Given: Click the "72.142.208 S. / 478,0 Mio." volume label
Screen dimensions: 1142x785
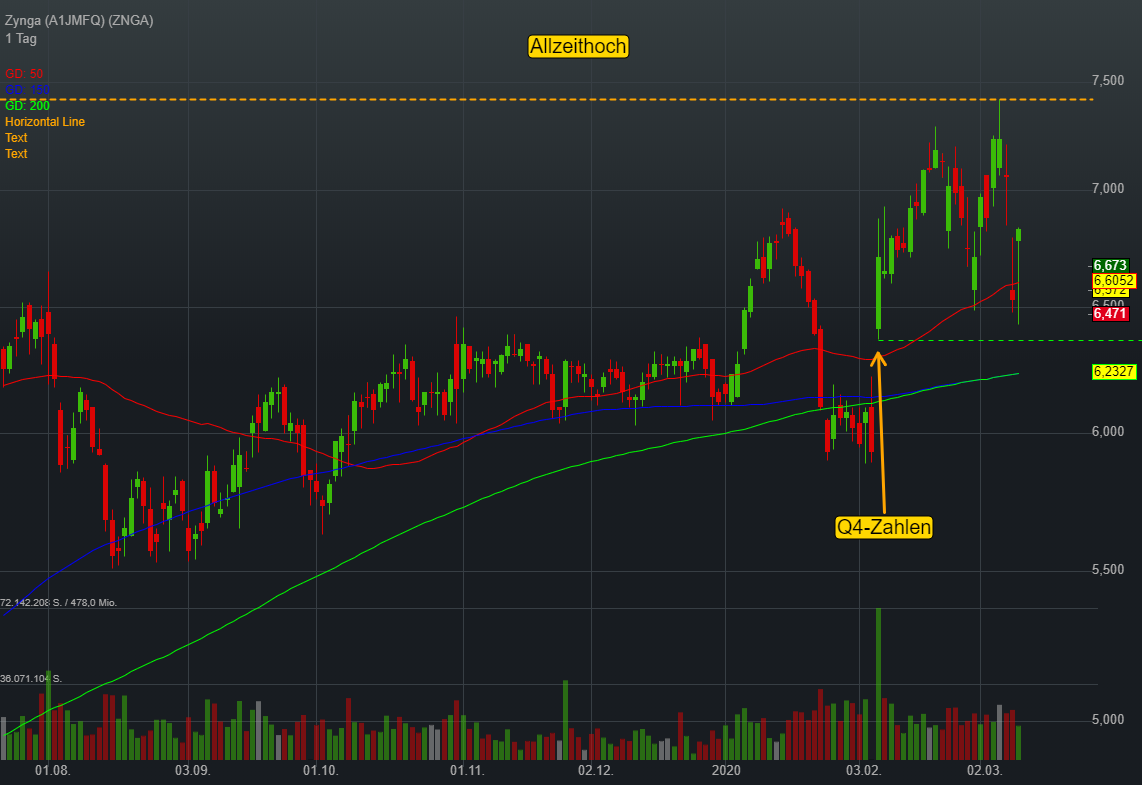Looking at the screenshot, I should (x=58, y=602).
